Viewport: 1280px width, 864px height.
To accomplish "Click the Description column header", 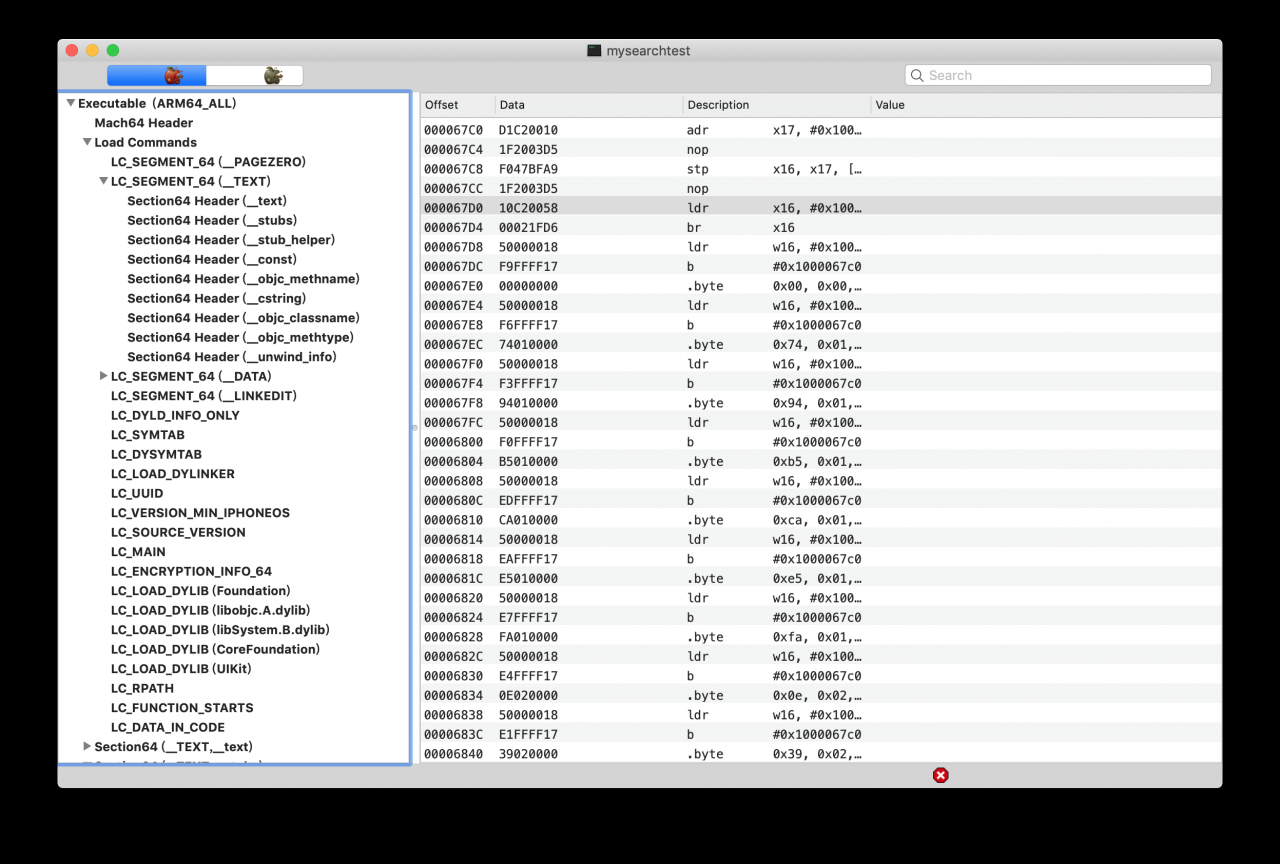I will click(776, 105).
